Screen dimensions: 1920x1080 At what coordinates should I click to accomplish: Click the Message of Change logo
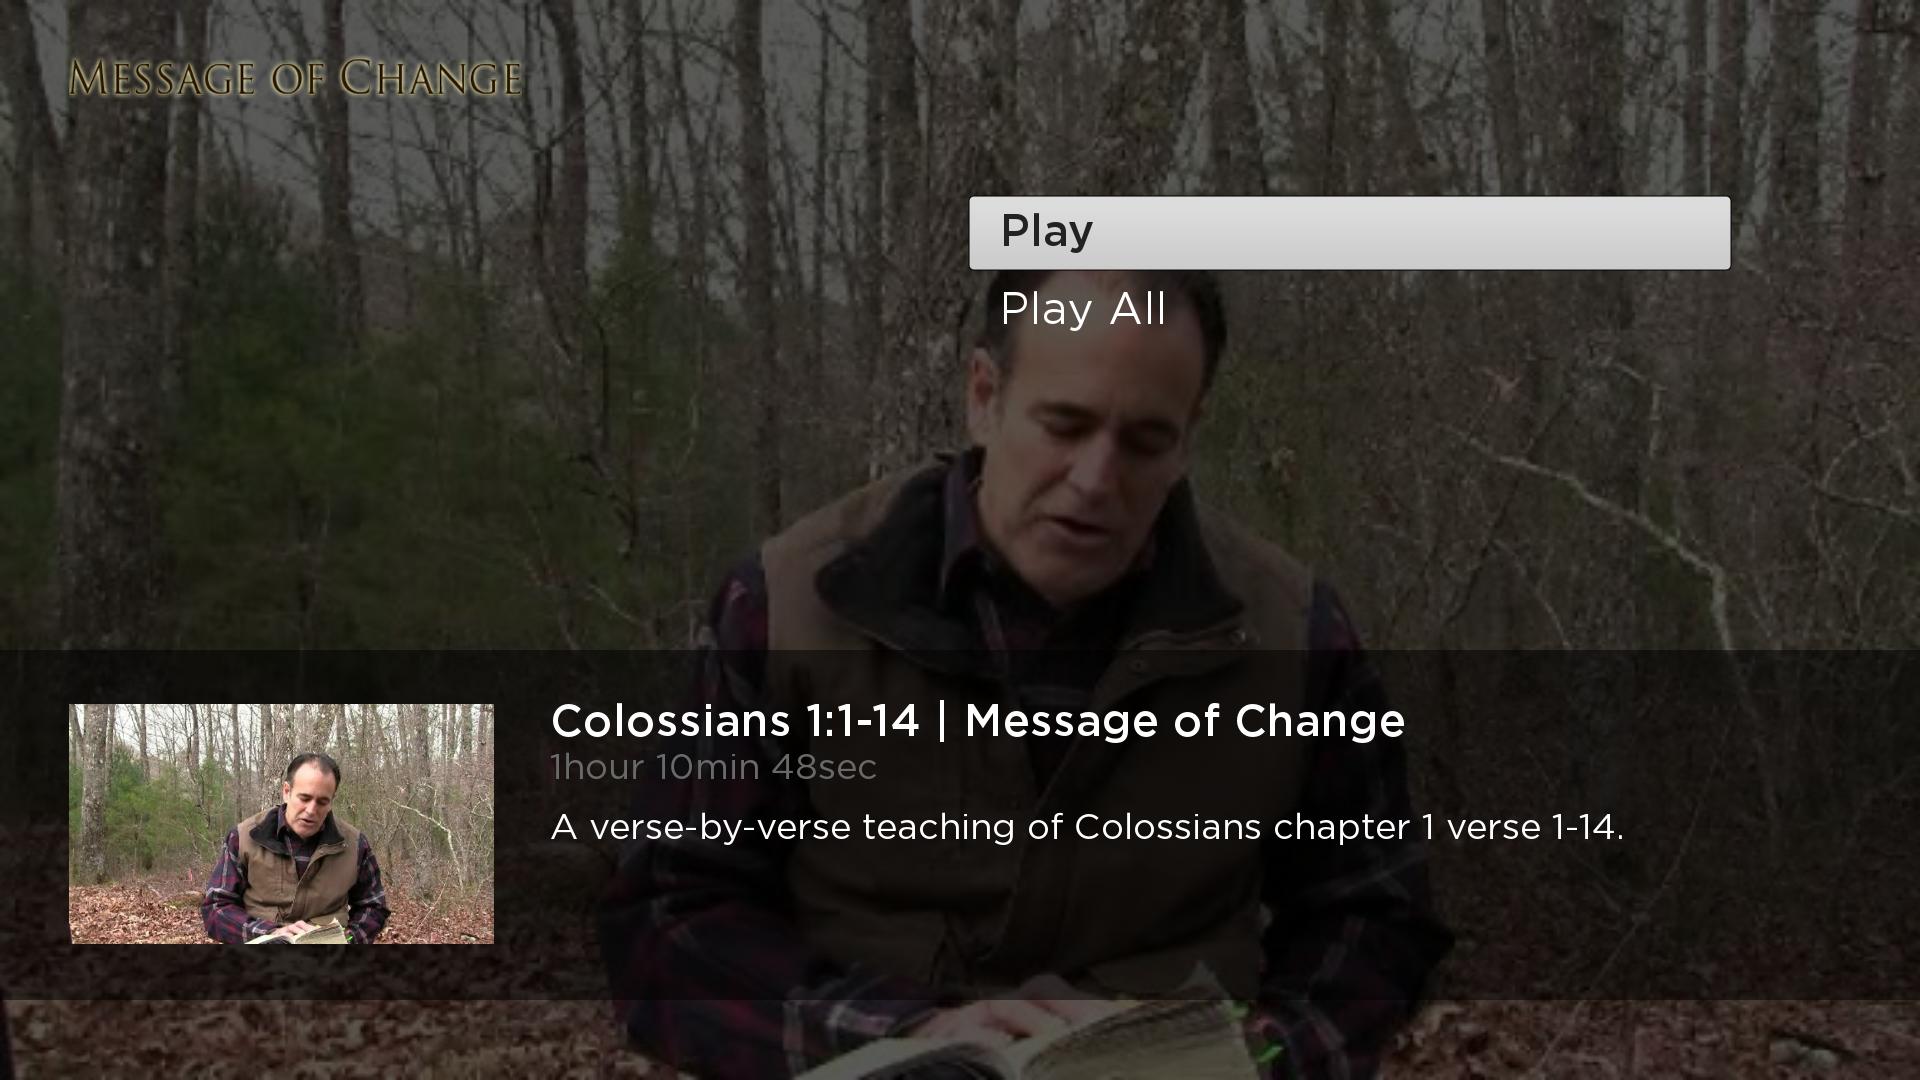coord(295,78)
